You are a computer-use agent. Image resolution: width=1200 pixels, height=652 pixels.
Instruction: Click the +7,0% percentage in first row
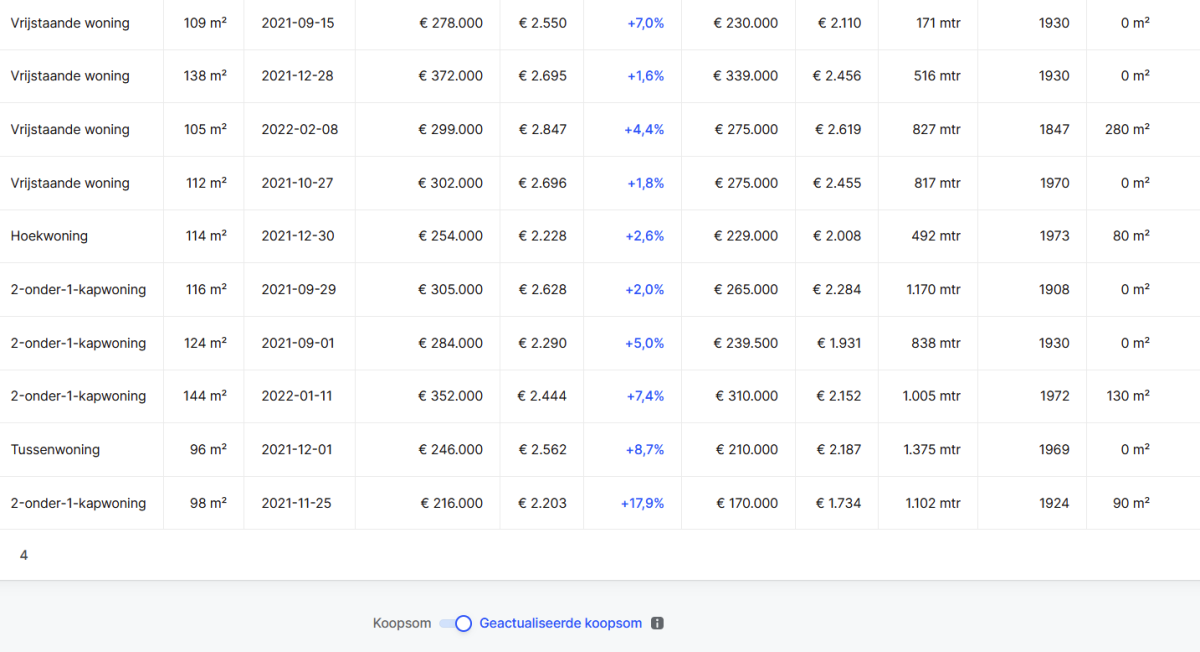pyautogui.click(x=645, y=22)
